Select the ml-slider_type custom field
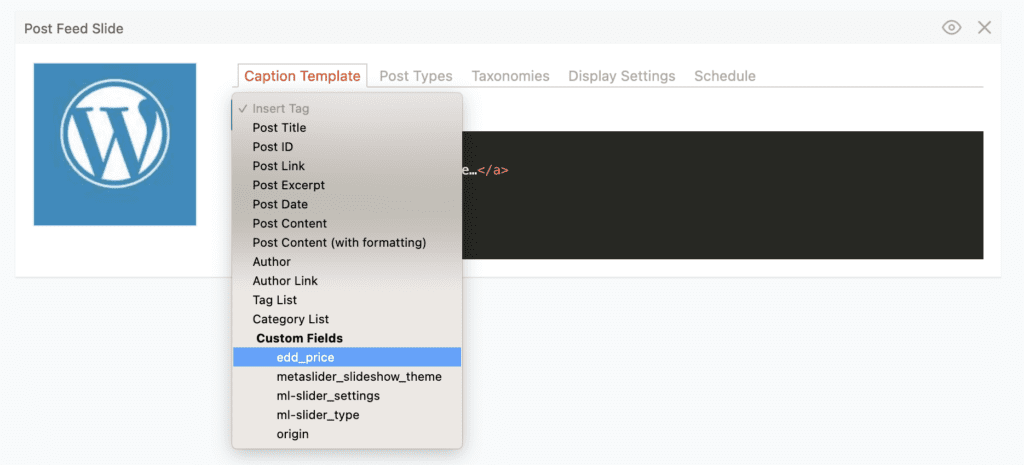Image resolution: width=1024 pixels, height=465 pixels. (347, 415)
